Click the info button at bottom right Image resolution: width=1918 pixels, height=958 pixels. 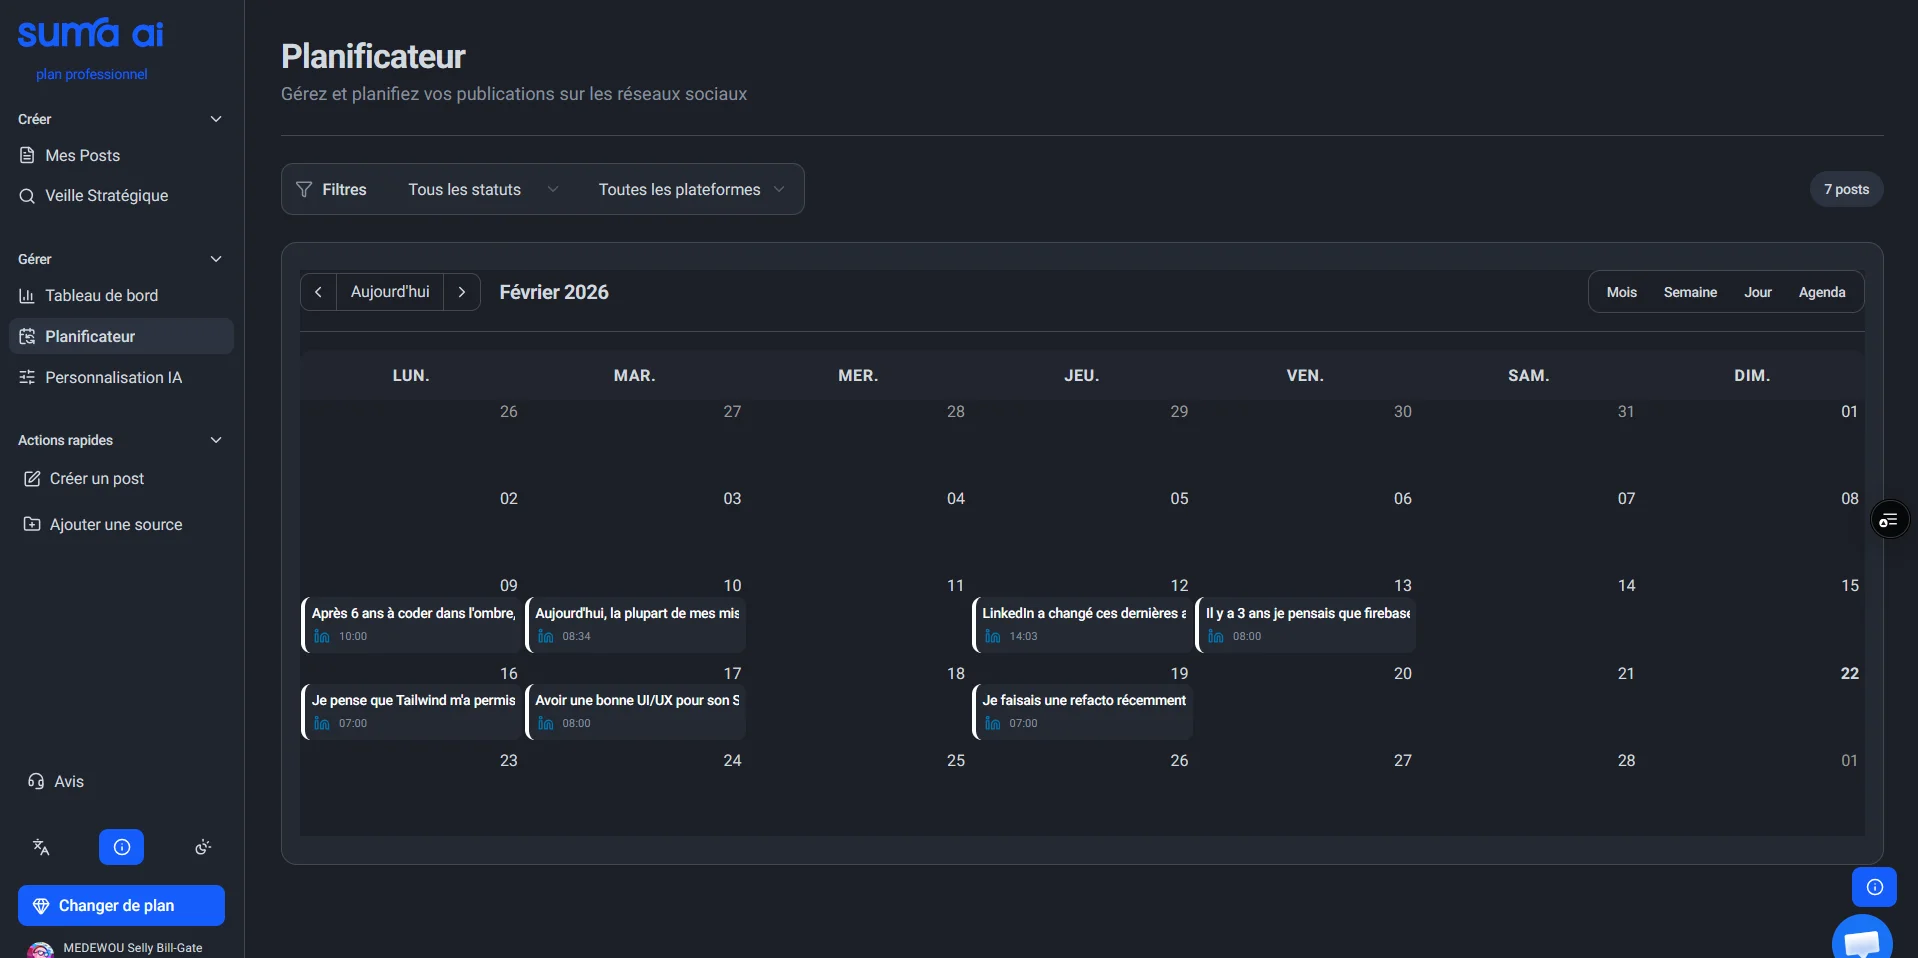(1874, 887)
